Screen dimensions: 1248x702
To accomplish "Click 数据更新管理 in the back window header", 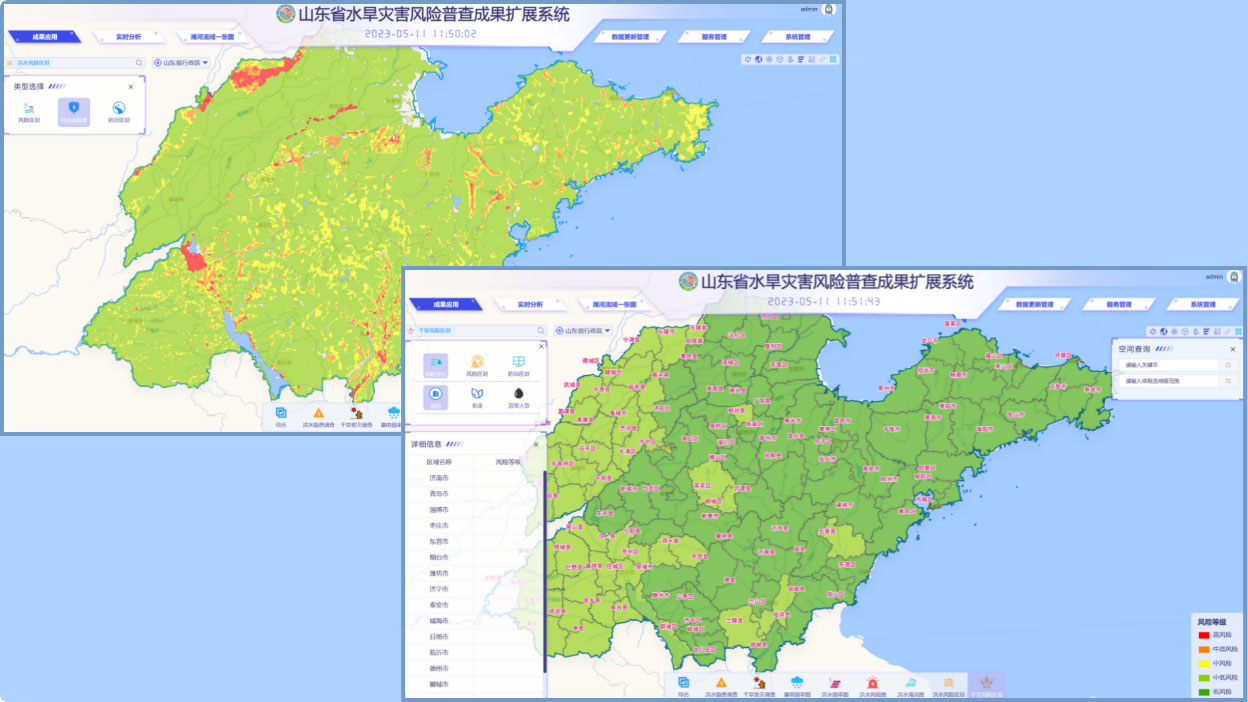I will coord(629,36).
